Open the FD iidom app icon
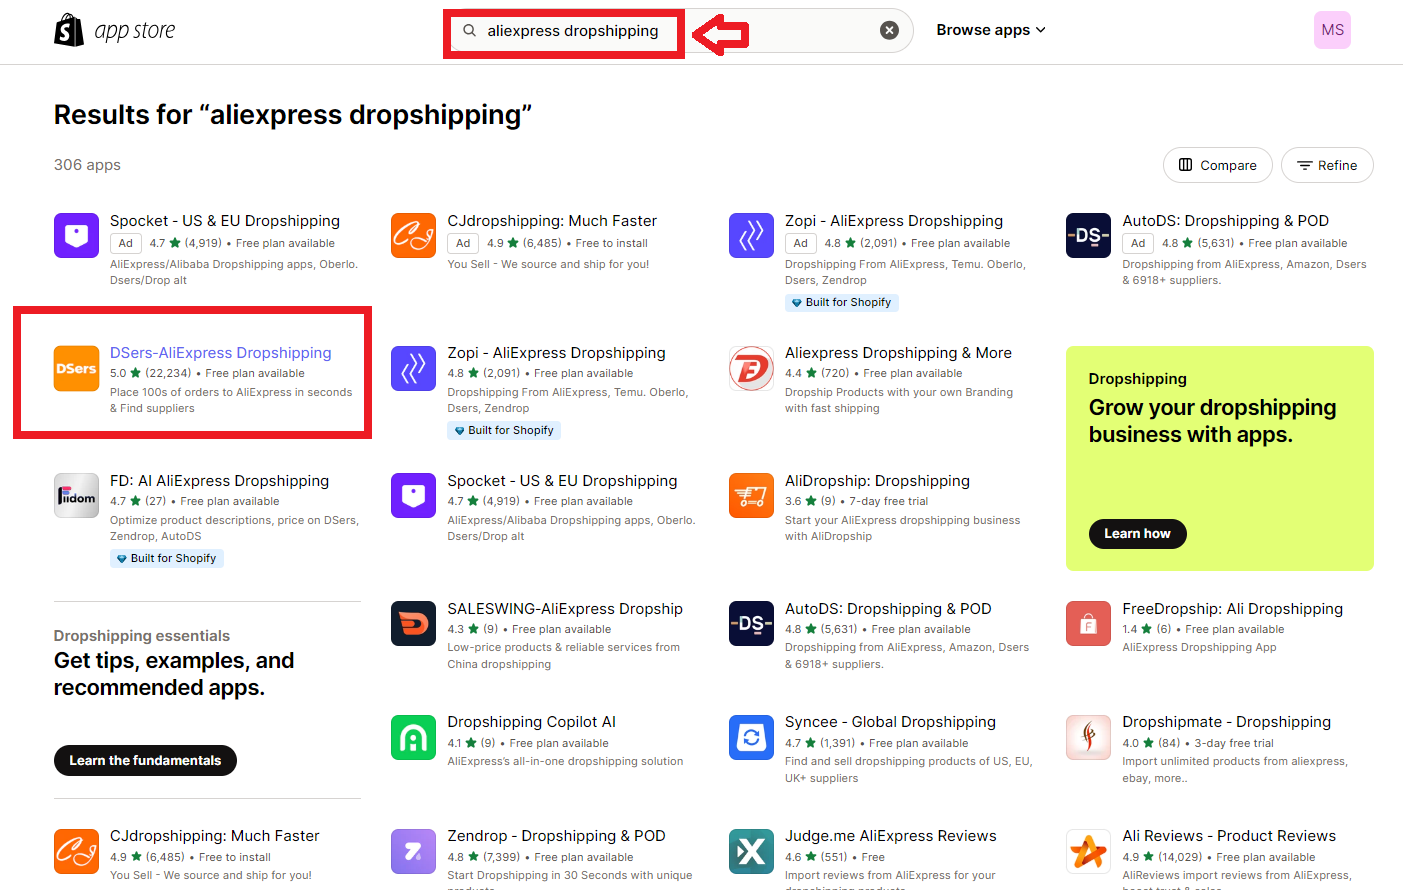 [76, 495]
